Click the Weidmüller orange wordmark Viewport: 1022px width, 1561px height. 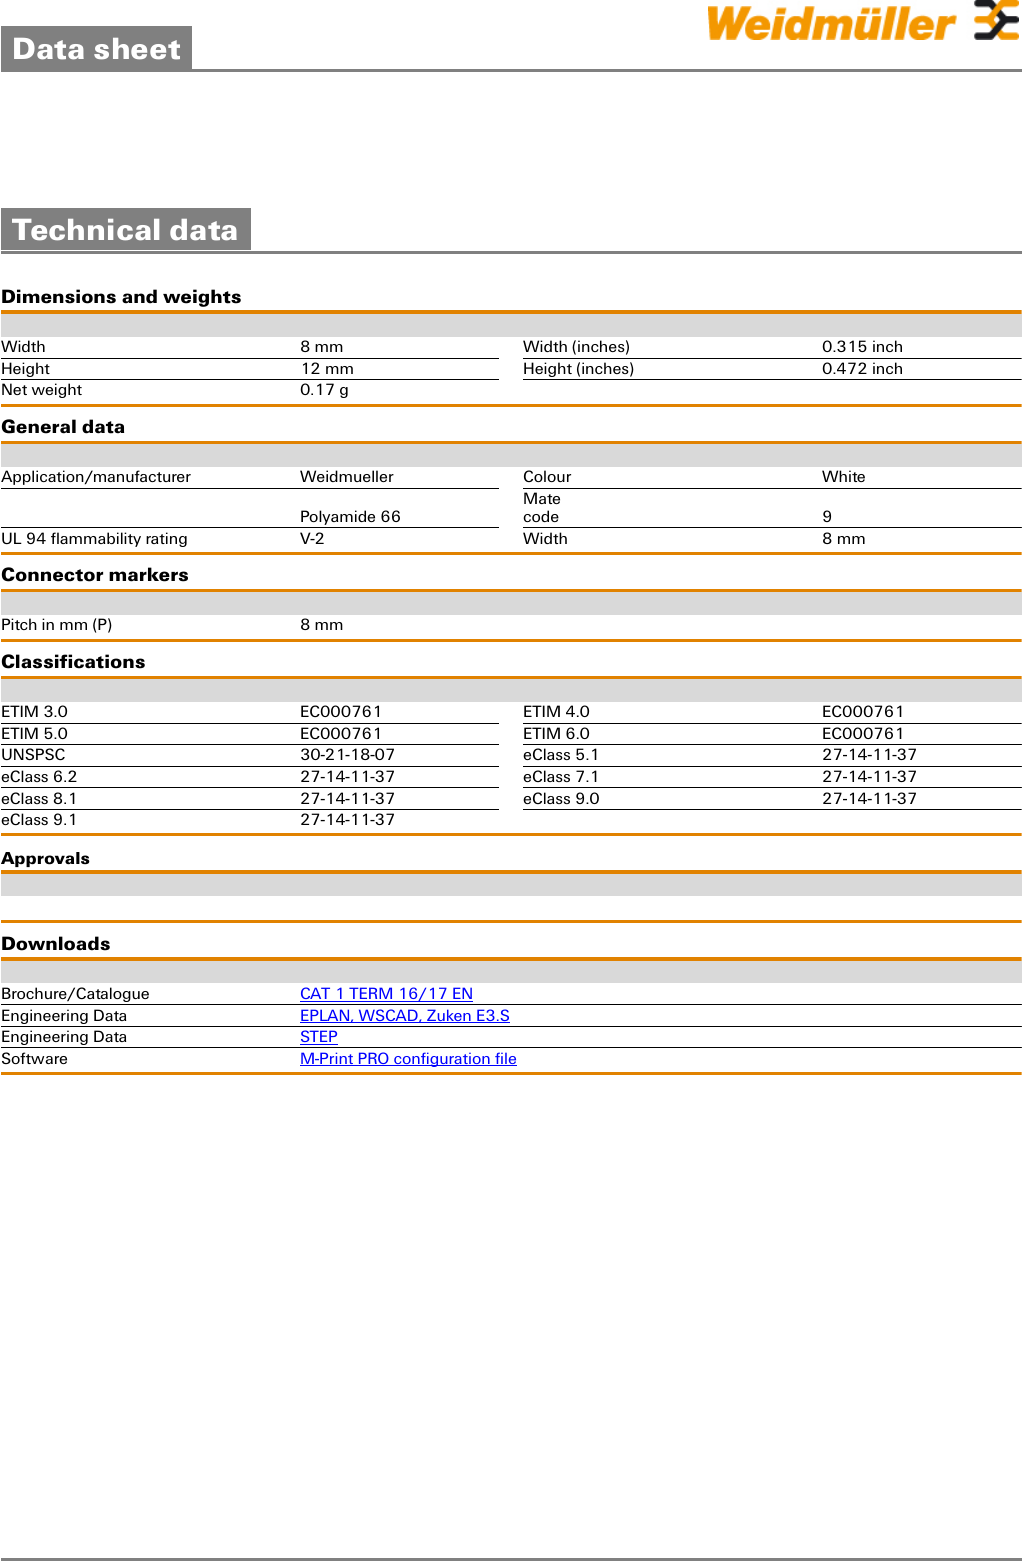830,24
